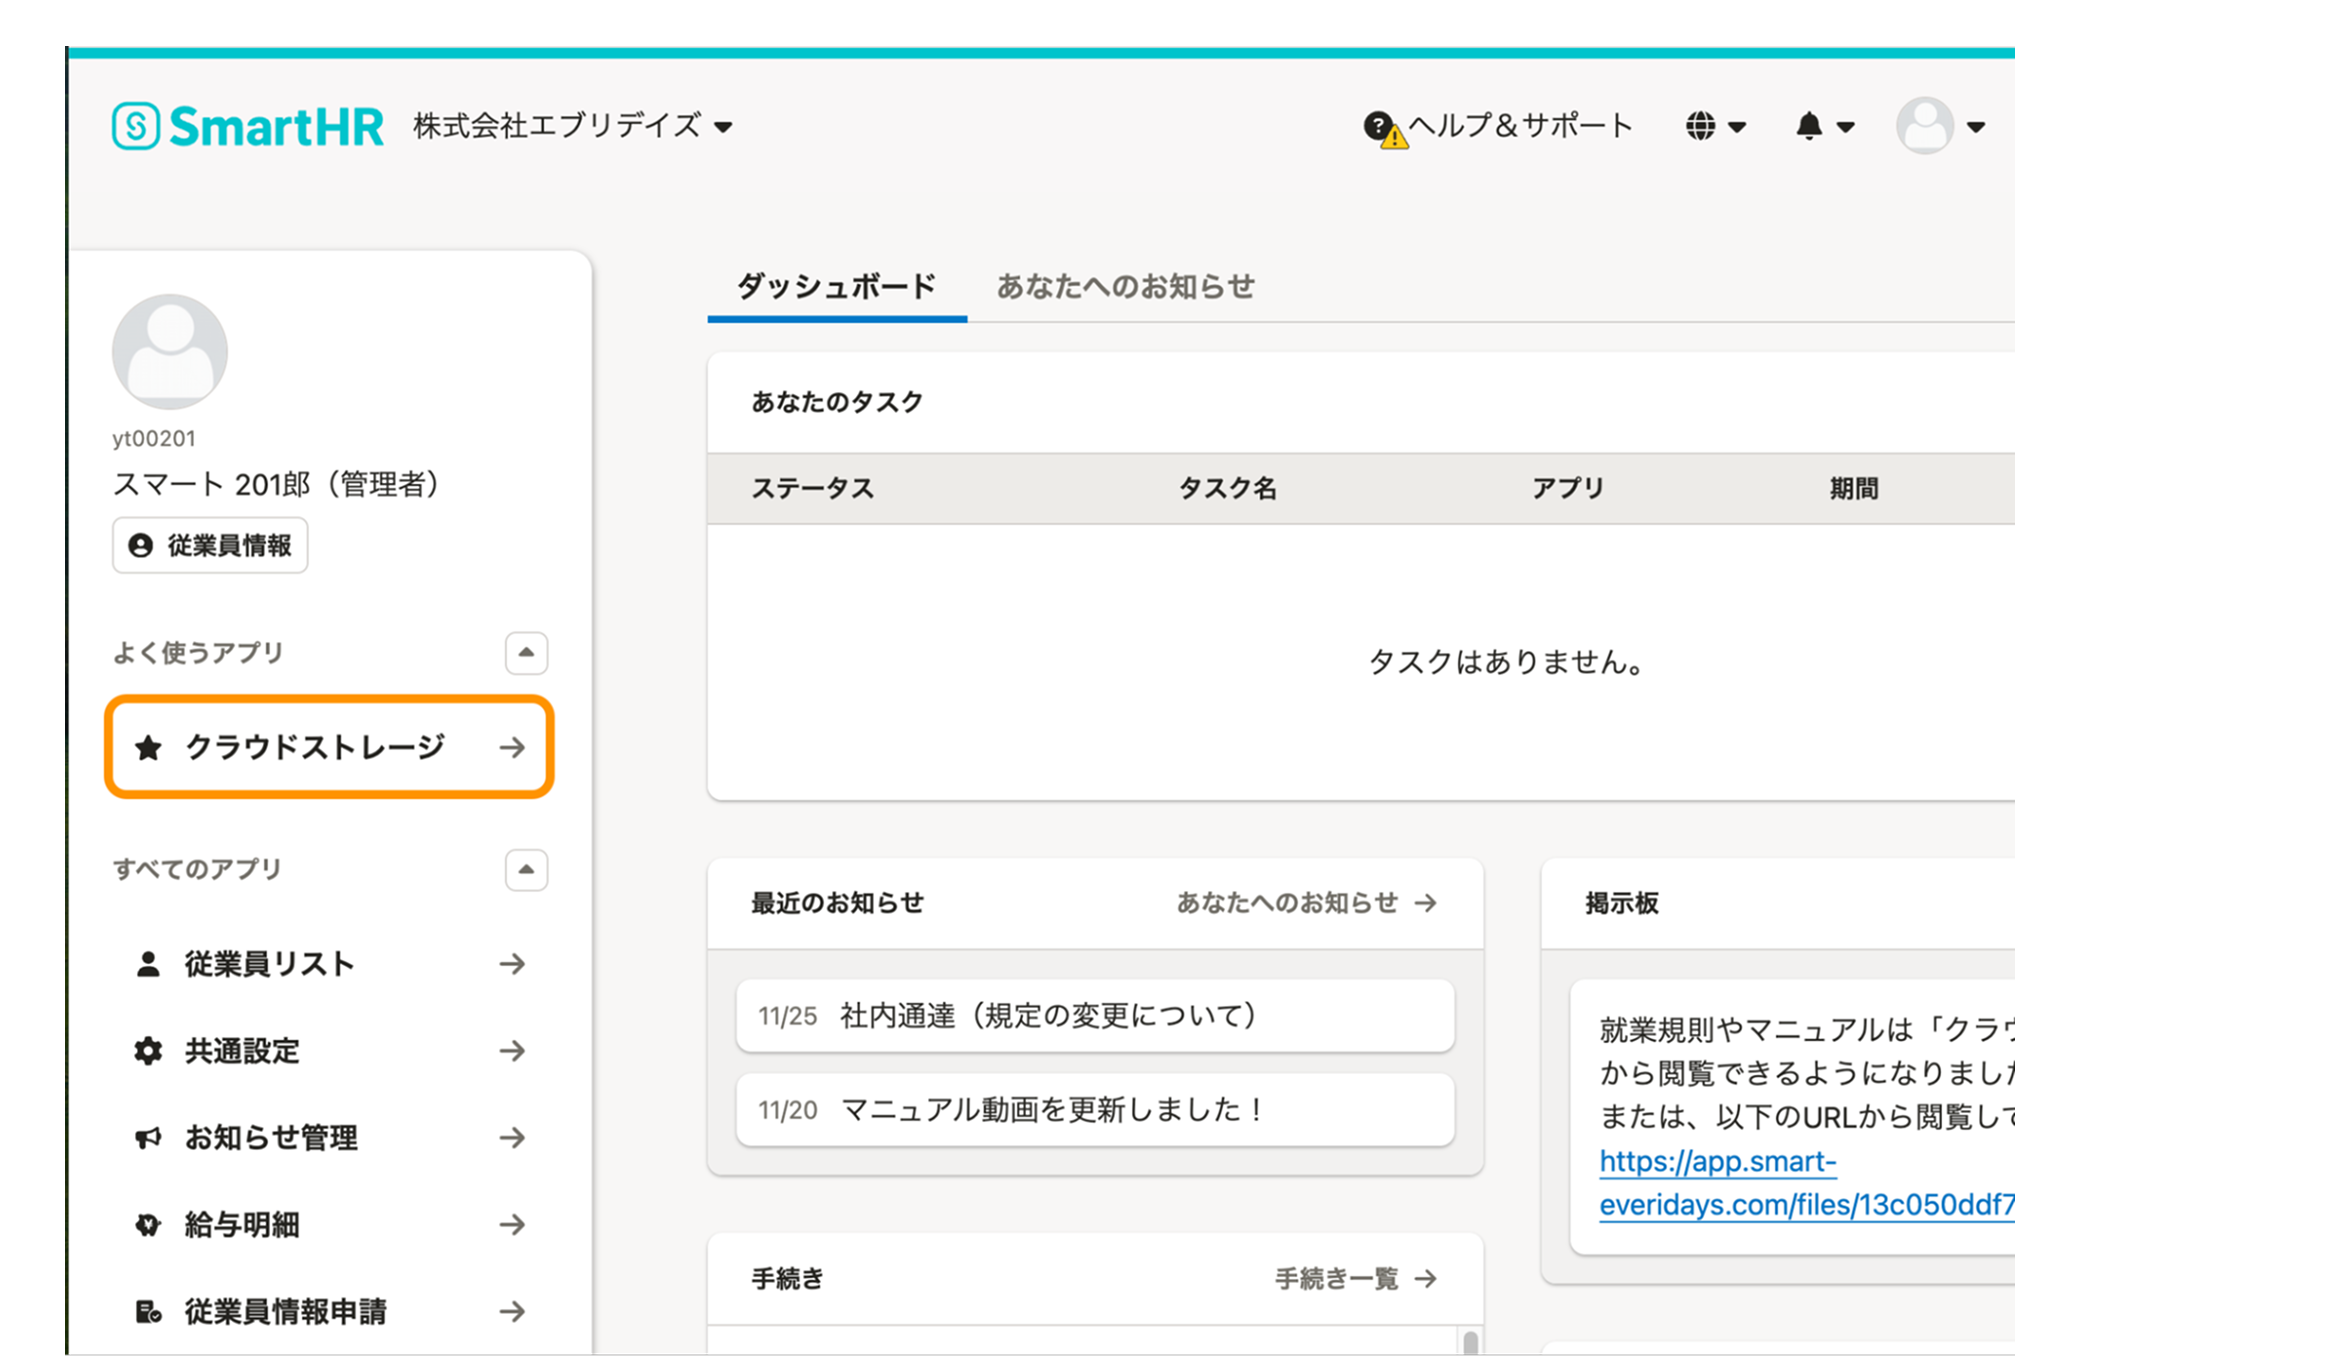Open the help and support icon

click(x=1380, y=127)
